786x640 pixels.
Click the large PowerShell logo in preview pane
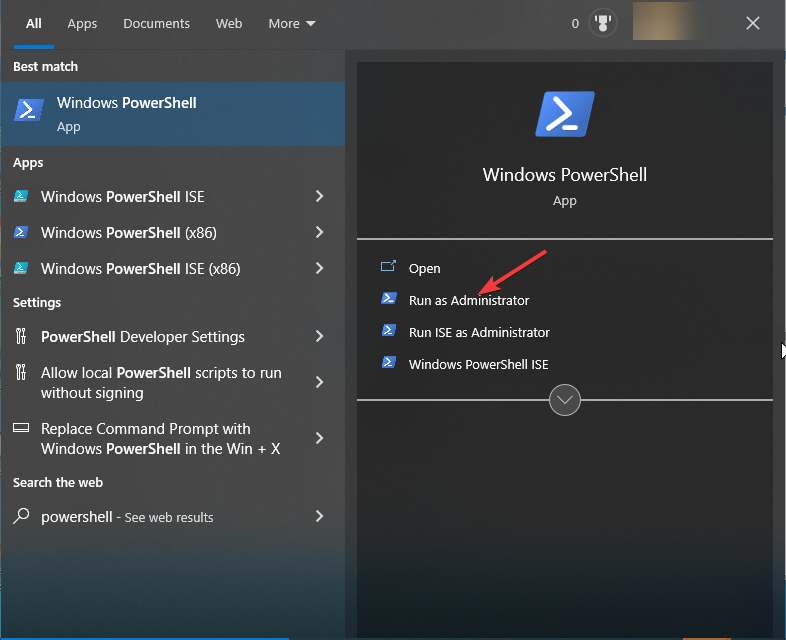pyautogui.click(x=565, y=114)
